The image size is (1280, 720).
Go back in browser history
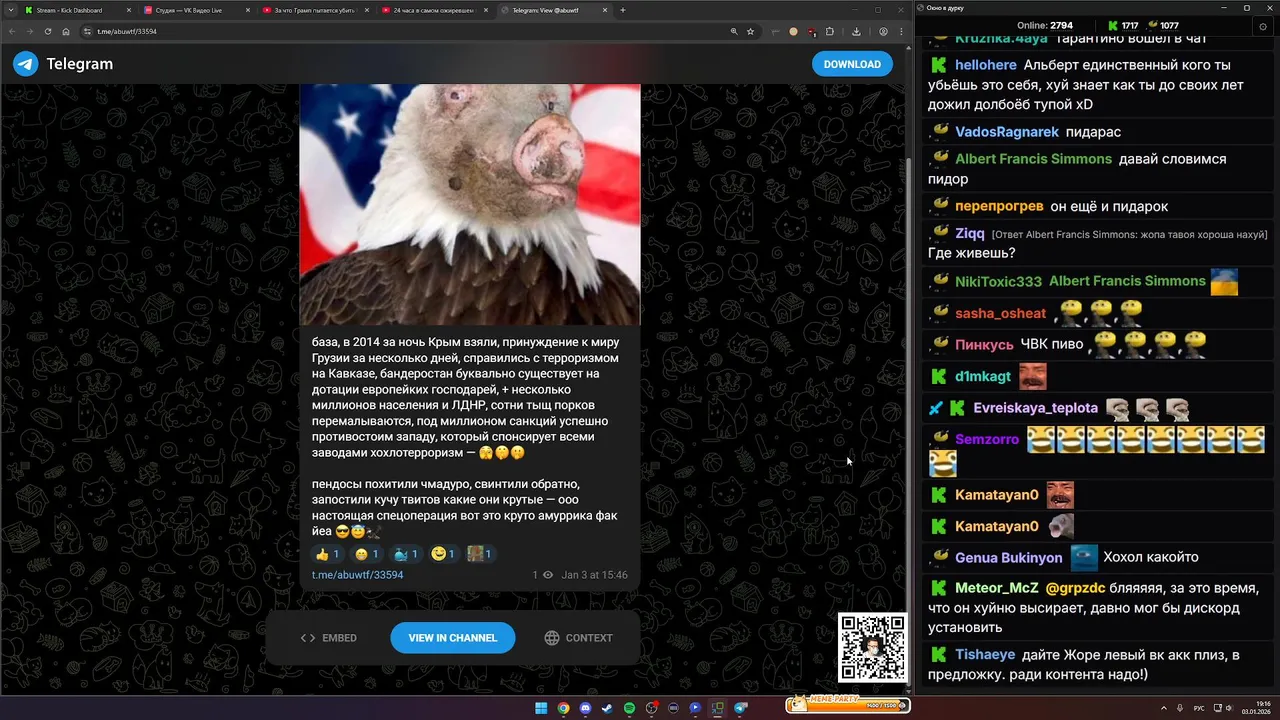pos(12,31)
